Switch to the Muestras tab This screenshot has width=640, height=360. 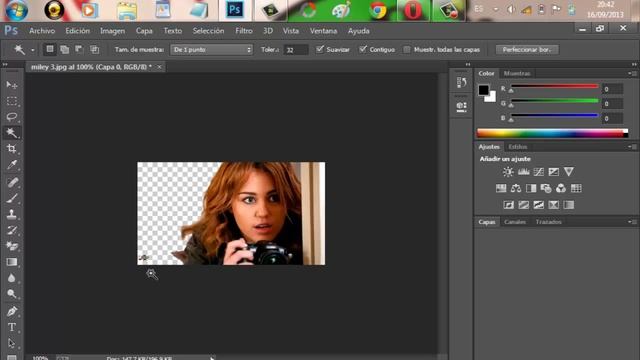[517, 73]
